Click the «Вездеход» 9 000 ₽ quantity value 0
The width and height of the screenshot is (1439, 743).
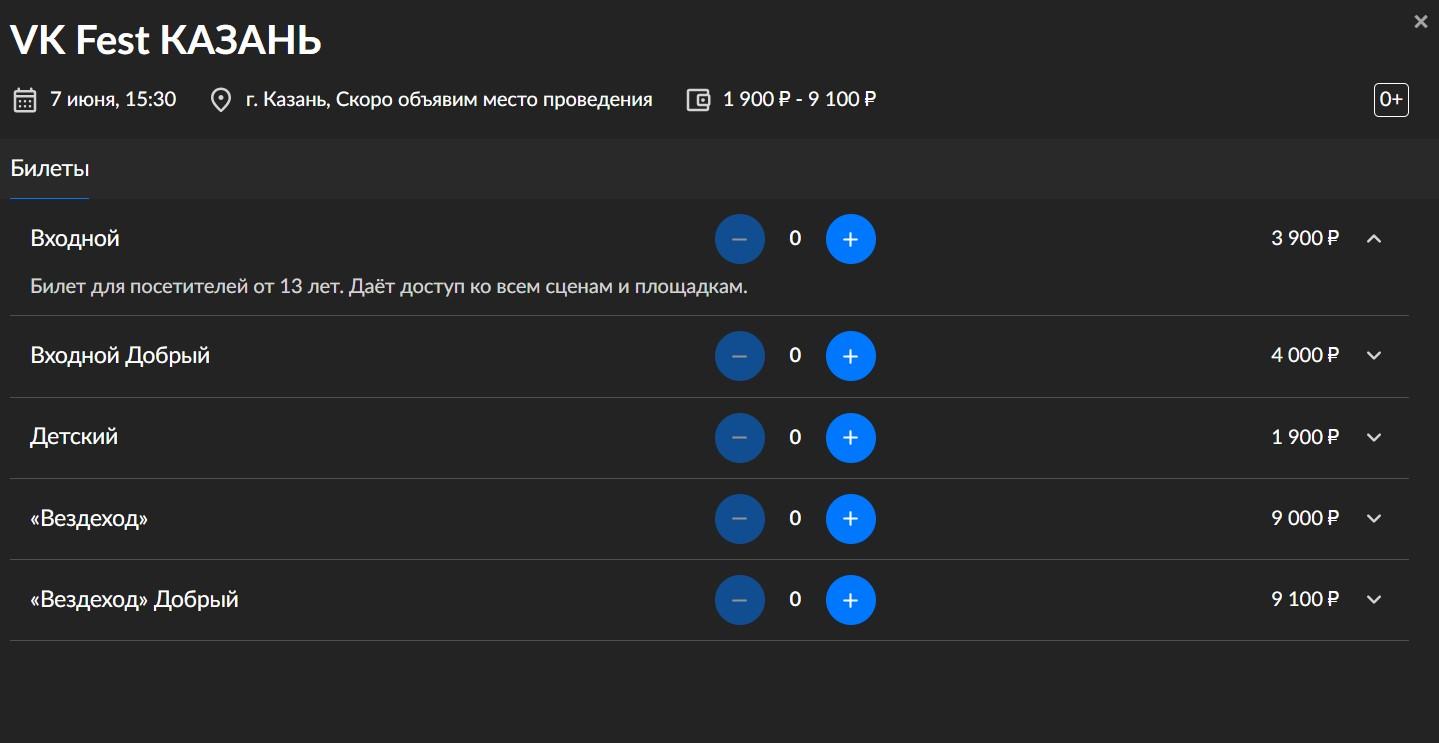(x=795, y=518)
